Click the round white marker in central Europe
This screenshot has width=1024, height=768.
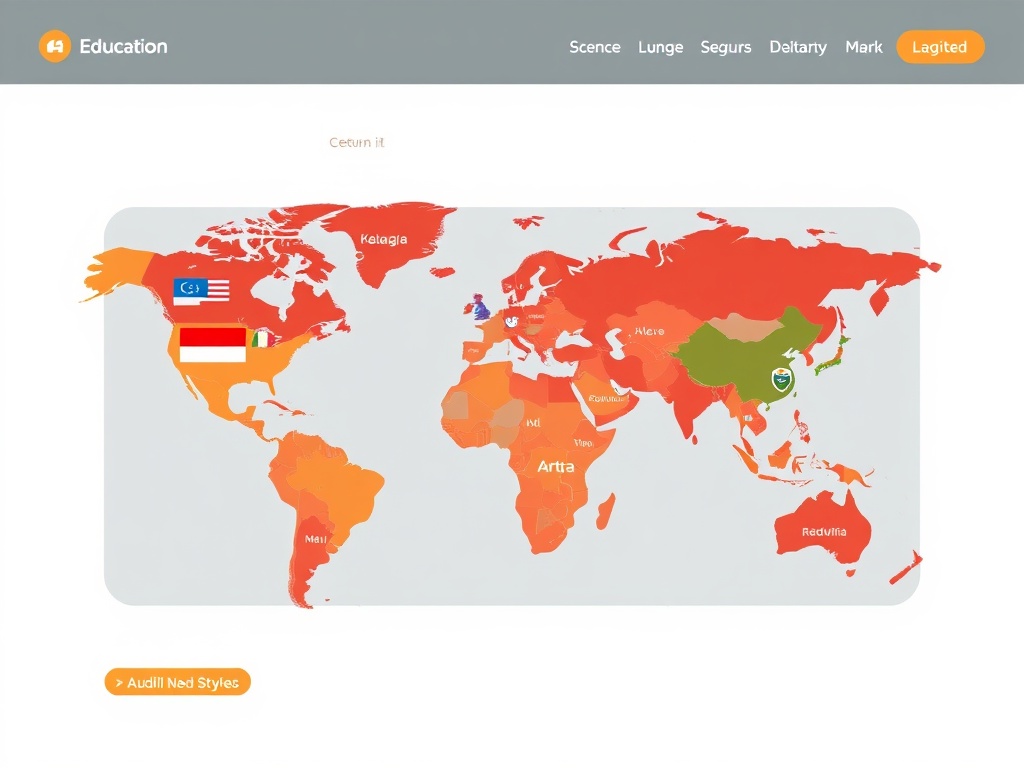pyautogui.click(x=510, y=321)
